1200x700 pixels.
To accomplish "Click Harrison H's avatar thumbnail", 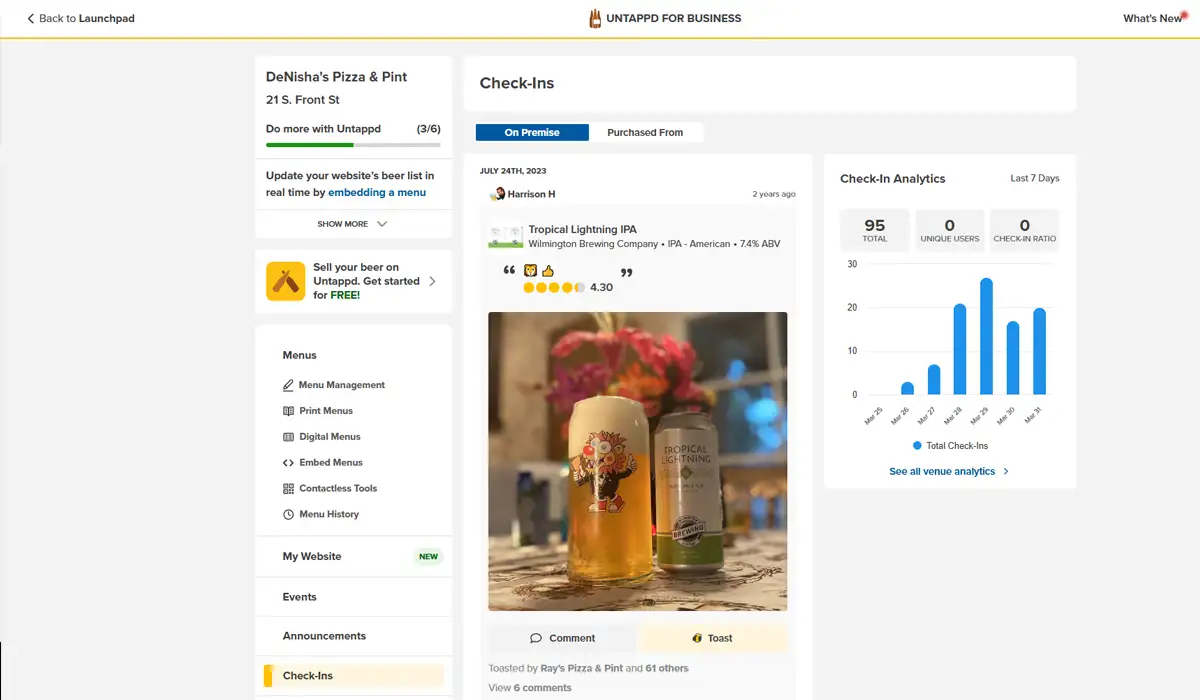I will tap(497, 193).
